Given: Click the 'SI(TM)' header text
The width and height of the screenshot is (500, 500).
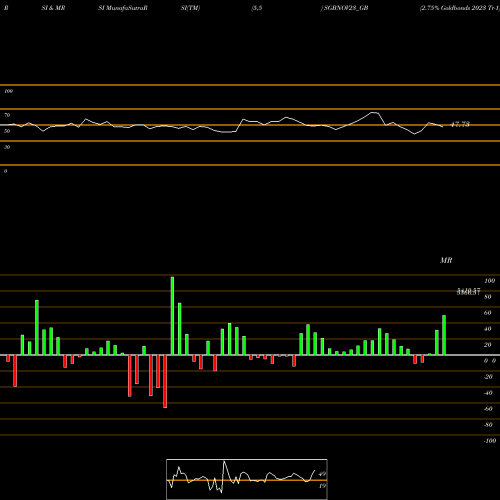Looking at the screenshot, I should [x=190, y=8].
